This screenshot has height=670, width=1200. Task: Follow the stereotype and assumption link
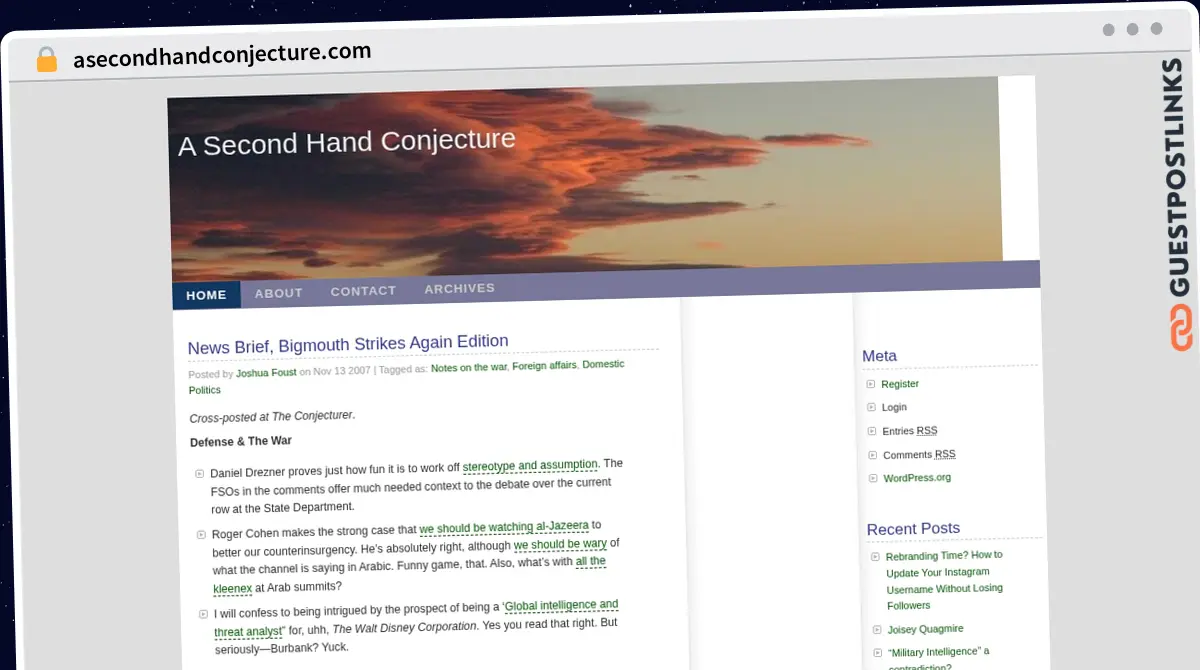530,465
